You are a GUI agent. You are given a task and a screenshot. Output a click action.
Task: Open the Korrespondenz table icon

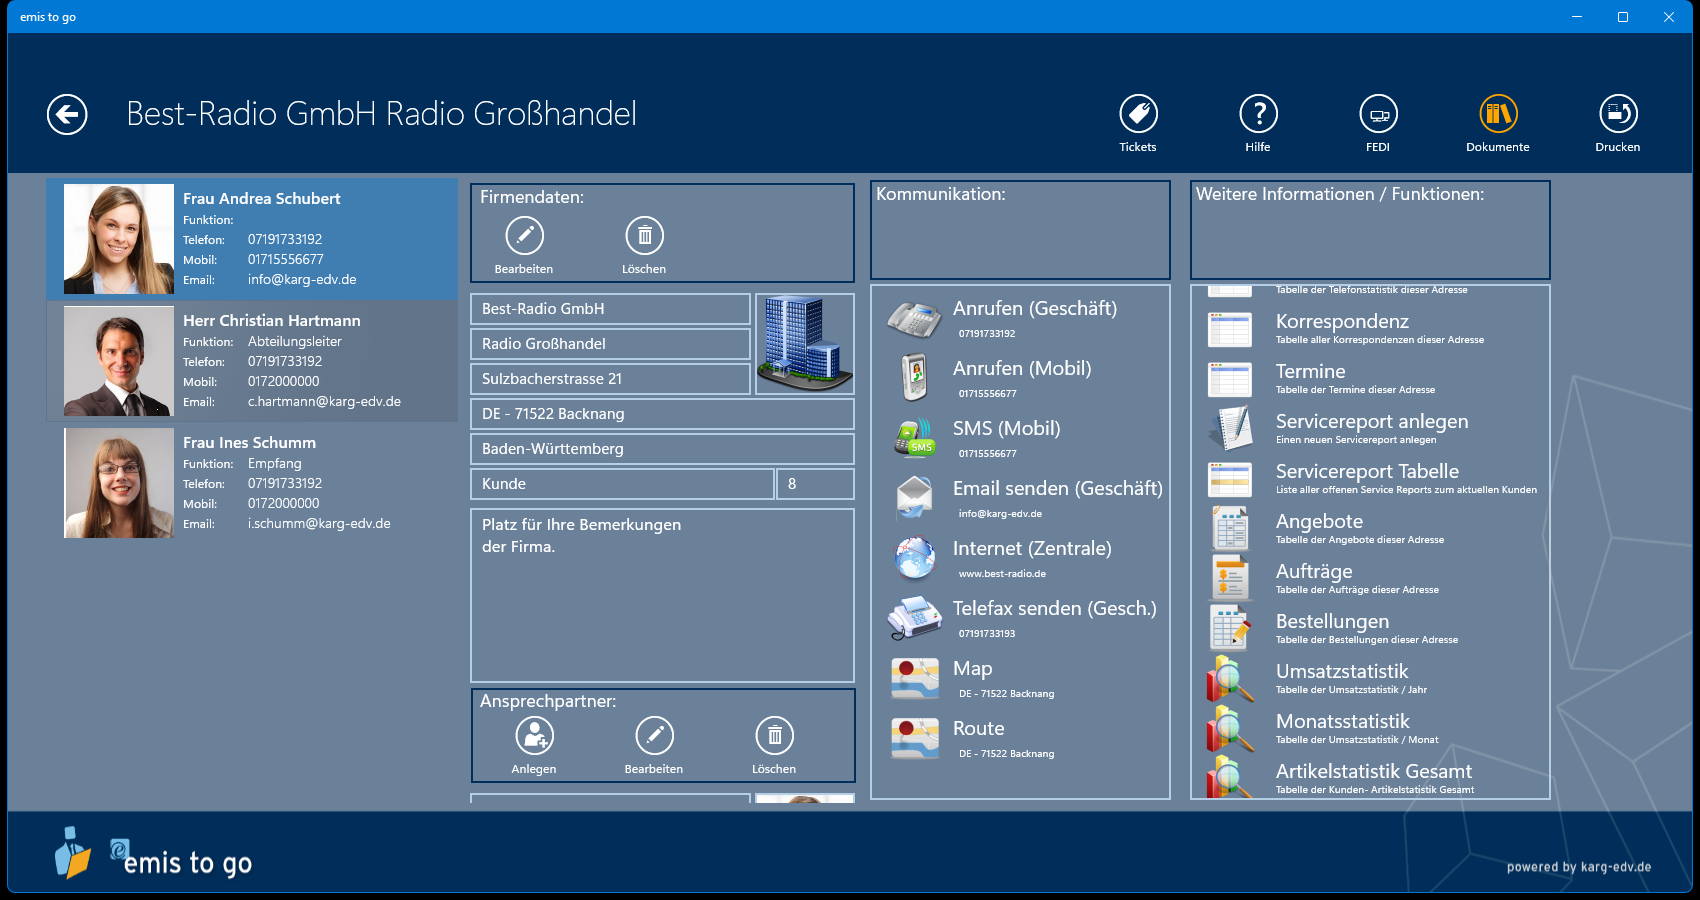(1230, 329)
